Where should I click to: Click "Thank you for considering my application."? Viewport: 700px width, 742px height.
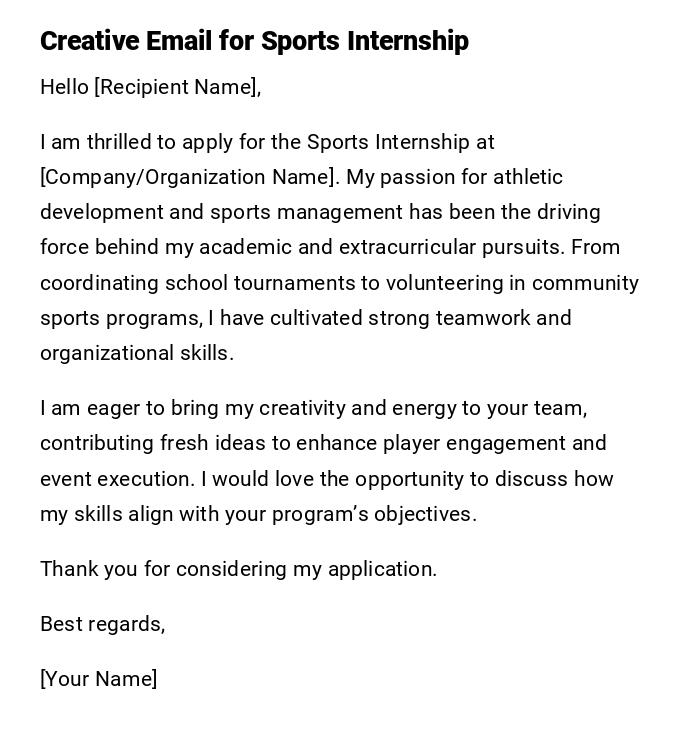point(238,569)
